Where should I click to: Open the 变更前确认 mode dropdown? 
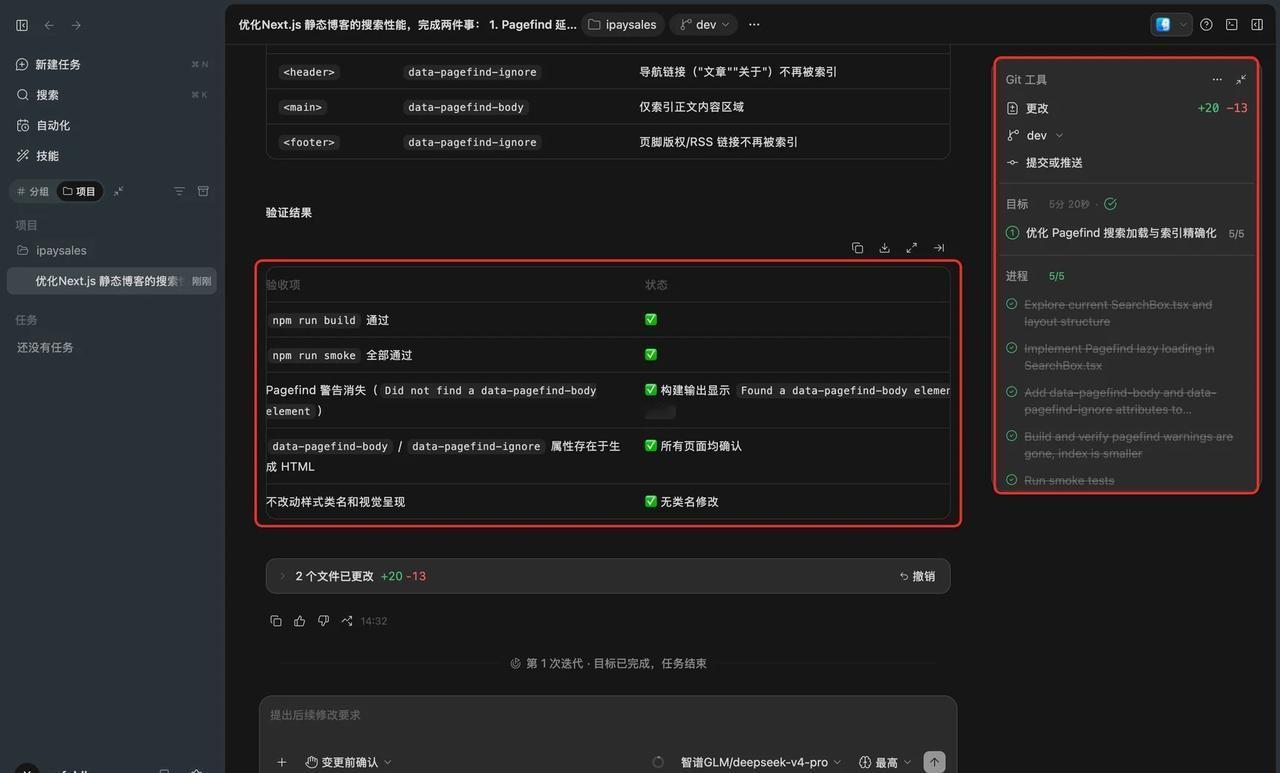(x=348, y=762)
